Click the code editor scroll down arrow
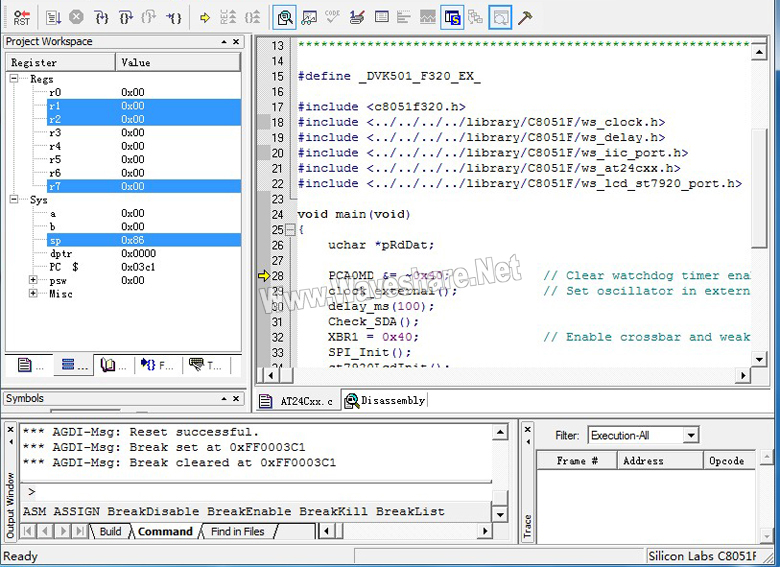Viewport: 780px width, 567px height. coord(759,359)
